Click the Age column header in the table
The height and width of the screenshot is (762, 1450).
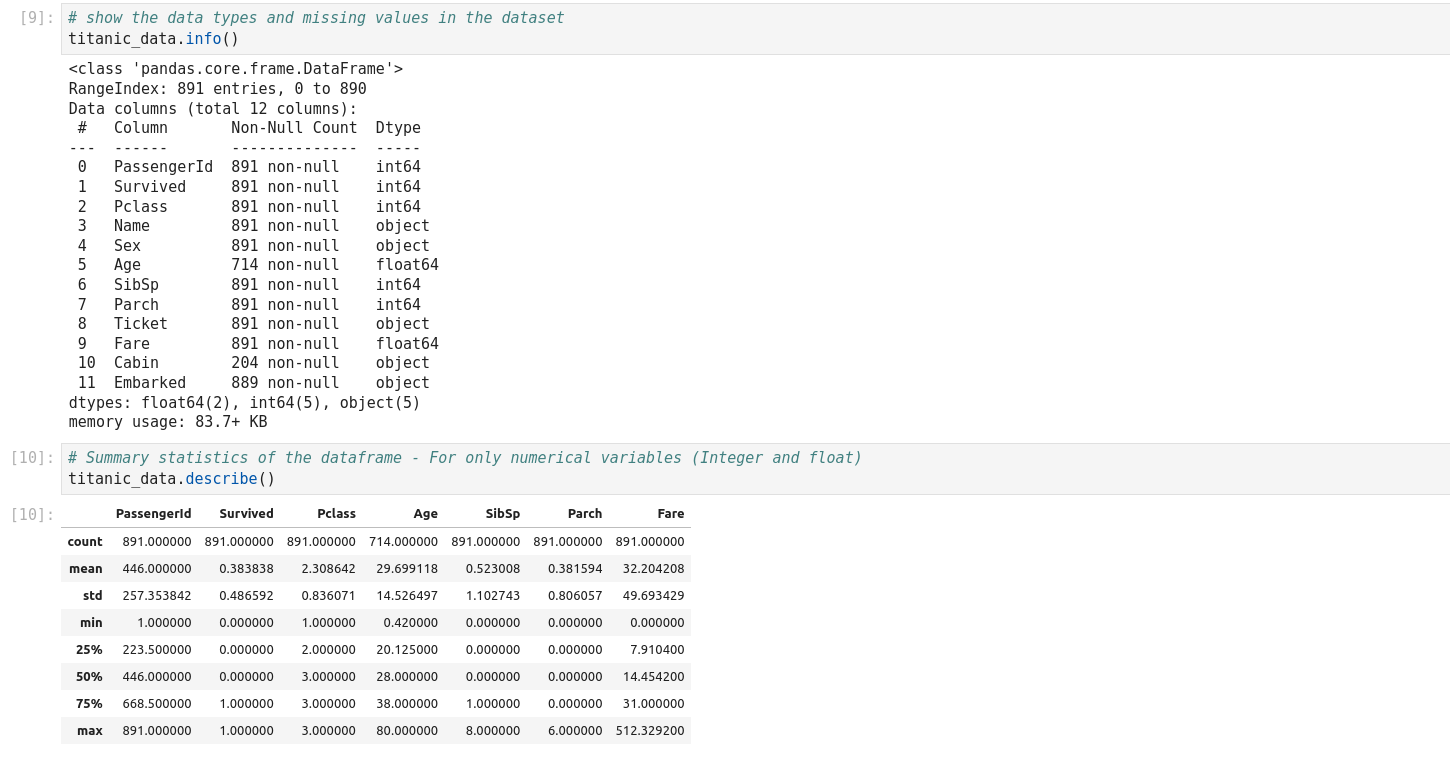pos(425,514)
